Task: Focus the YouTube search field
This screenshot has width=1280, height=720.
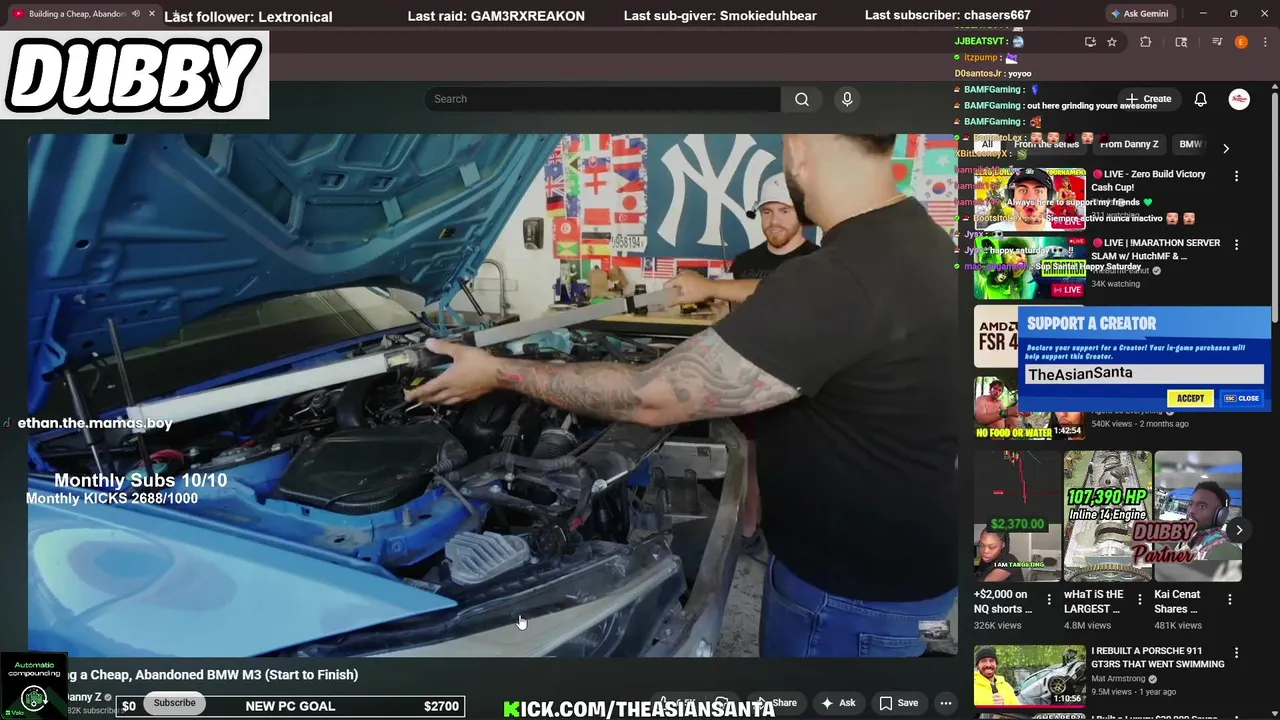Action: point(603,99)
